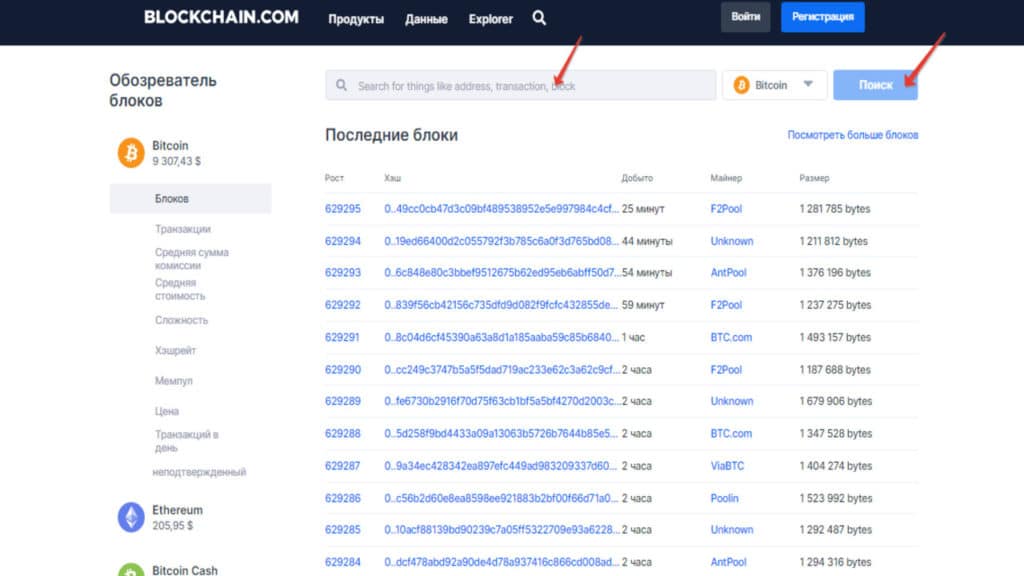Open Хэшрейт sidebar section
Image resolution: width=1024 pixels, height=576 pixels.
tap(175, 351)
